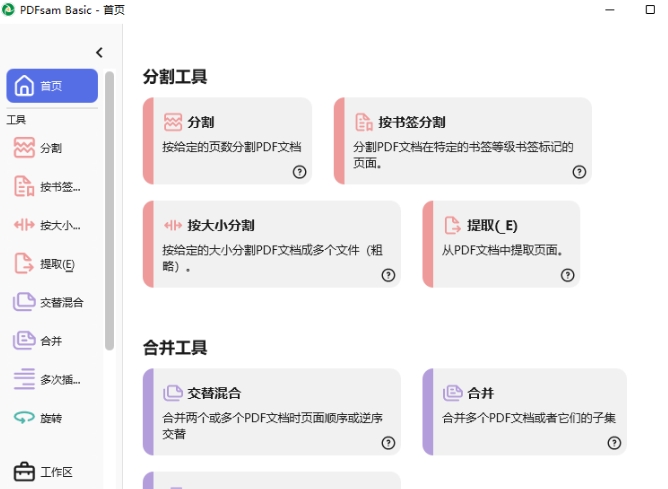Click the sidebar vertical scrollbar
Viewport: 668px width, 489px height.
pos(109,211)
